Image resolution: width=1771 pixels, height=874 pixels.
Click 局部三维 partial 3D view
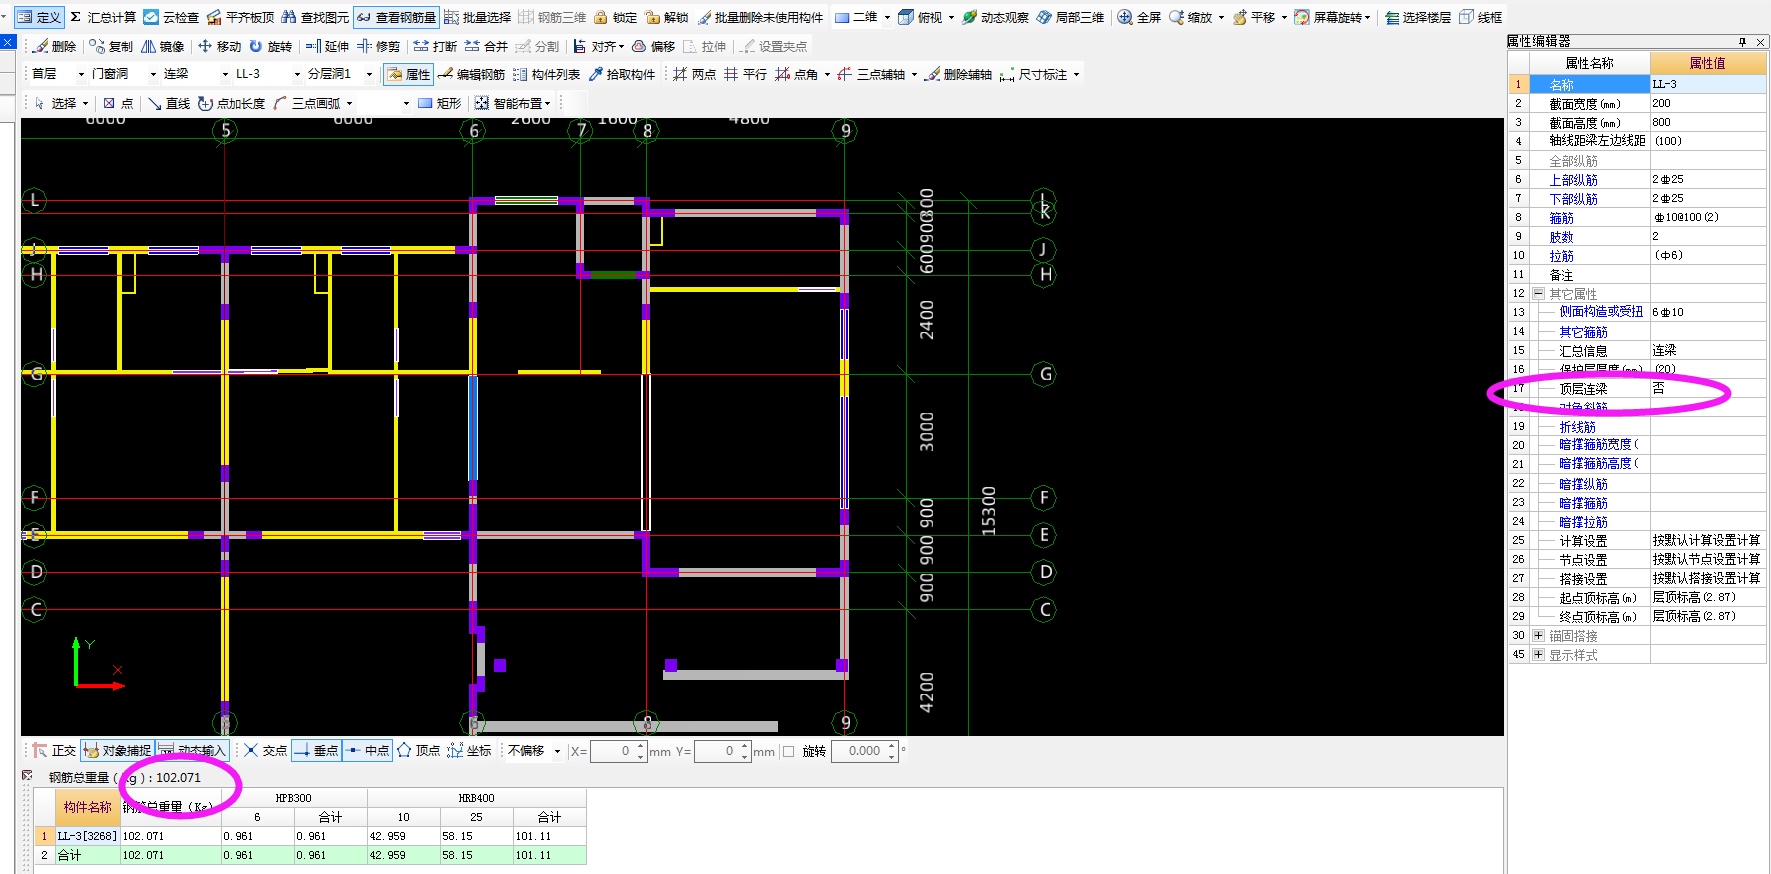1070,17
